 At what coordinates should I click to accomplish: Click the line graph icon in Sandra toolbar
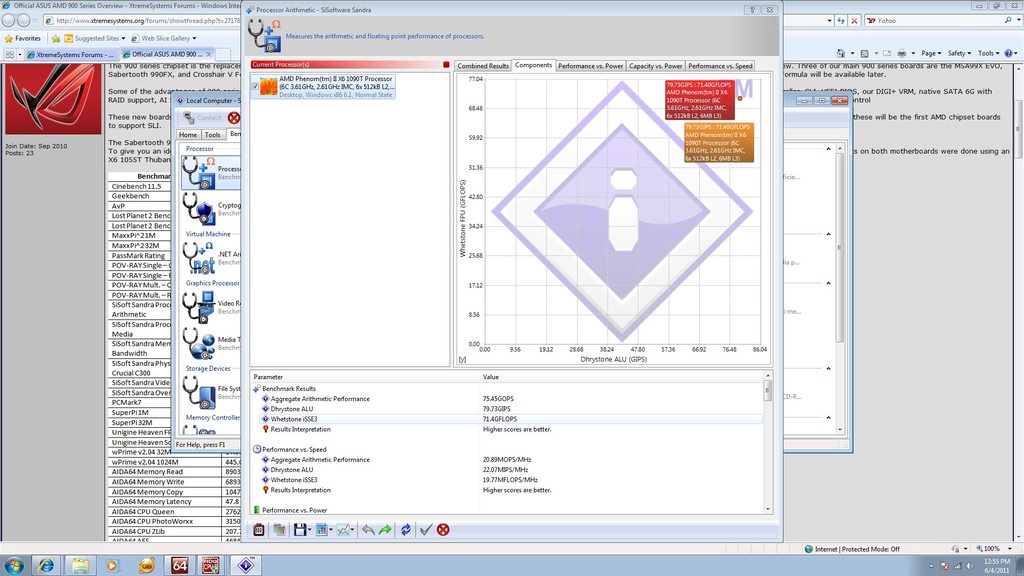pos(343,530)
